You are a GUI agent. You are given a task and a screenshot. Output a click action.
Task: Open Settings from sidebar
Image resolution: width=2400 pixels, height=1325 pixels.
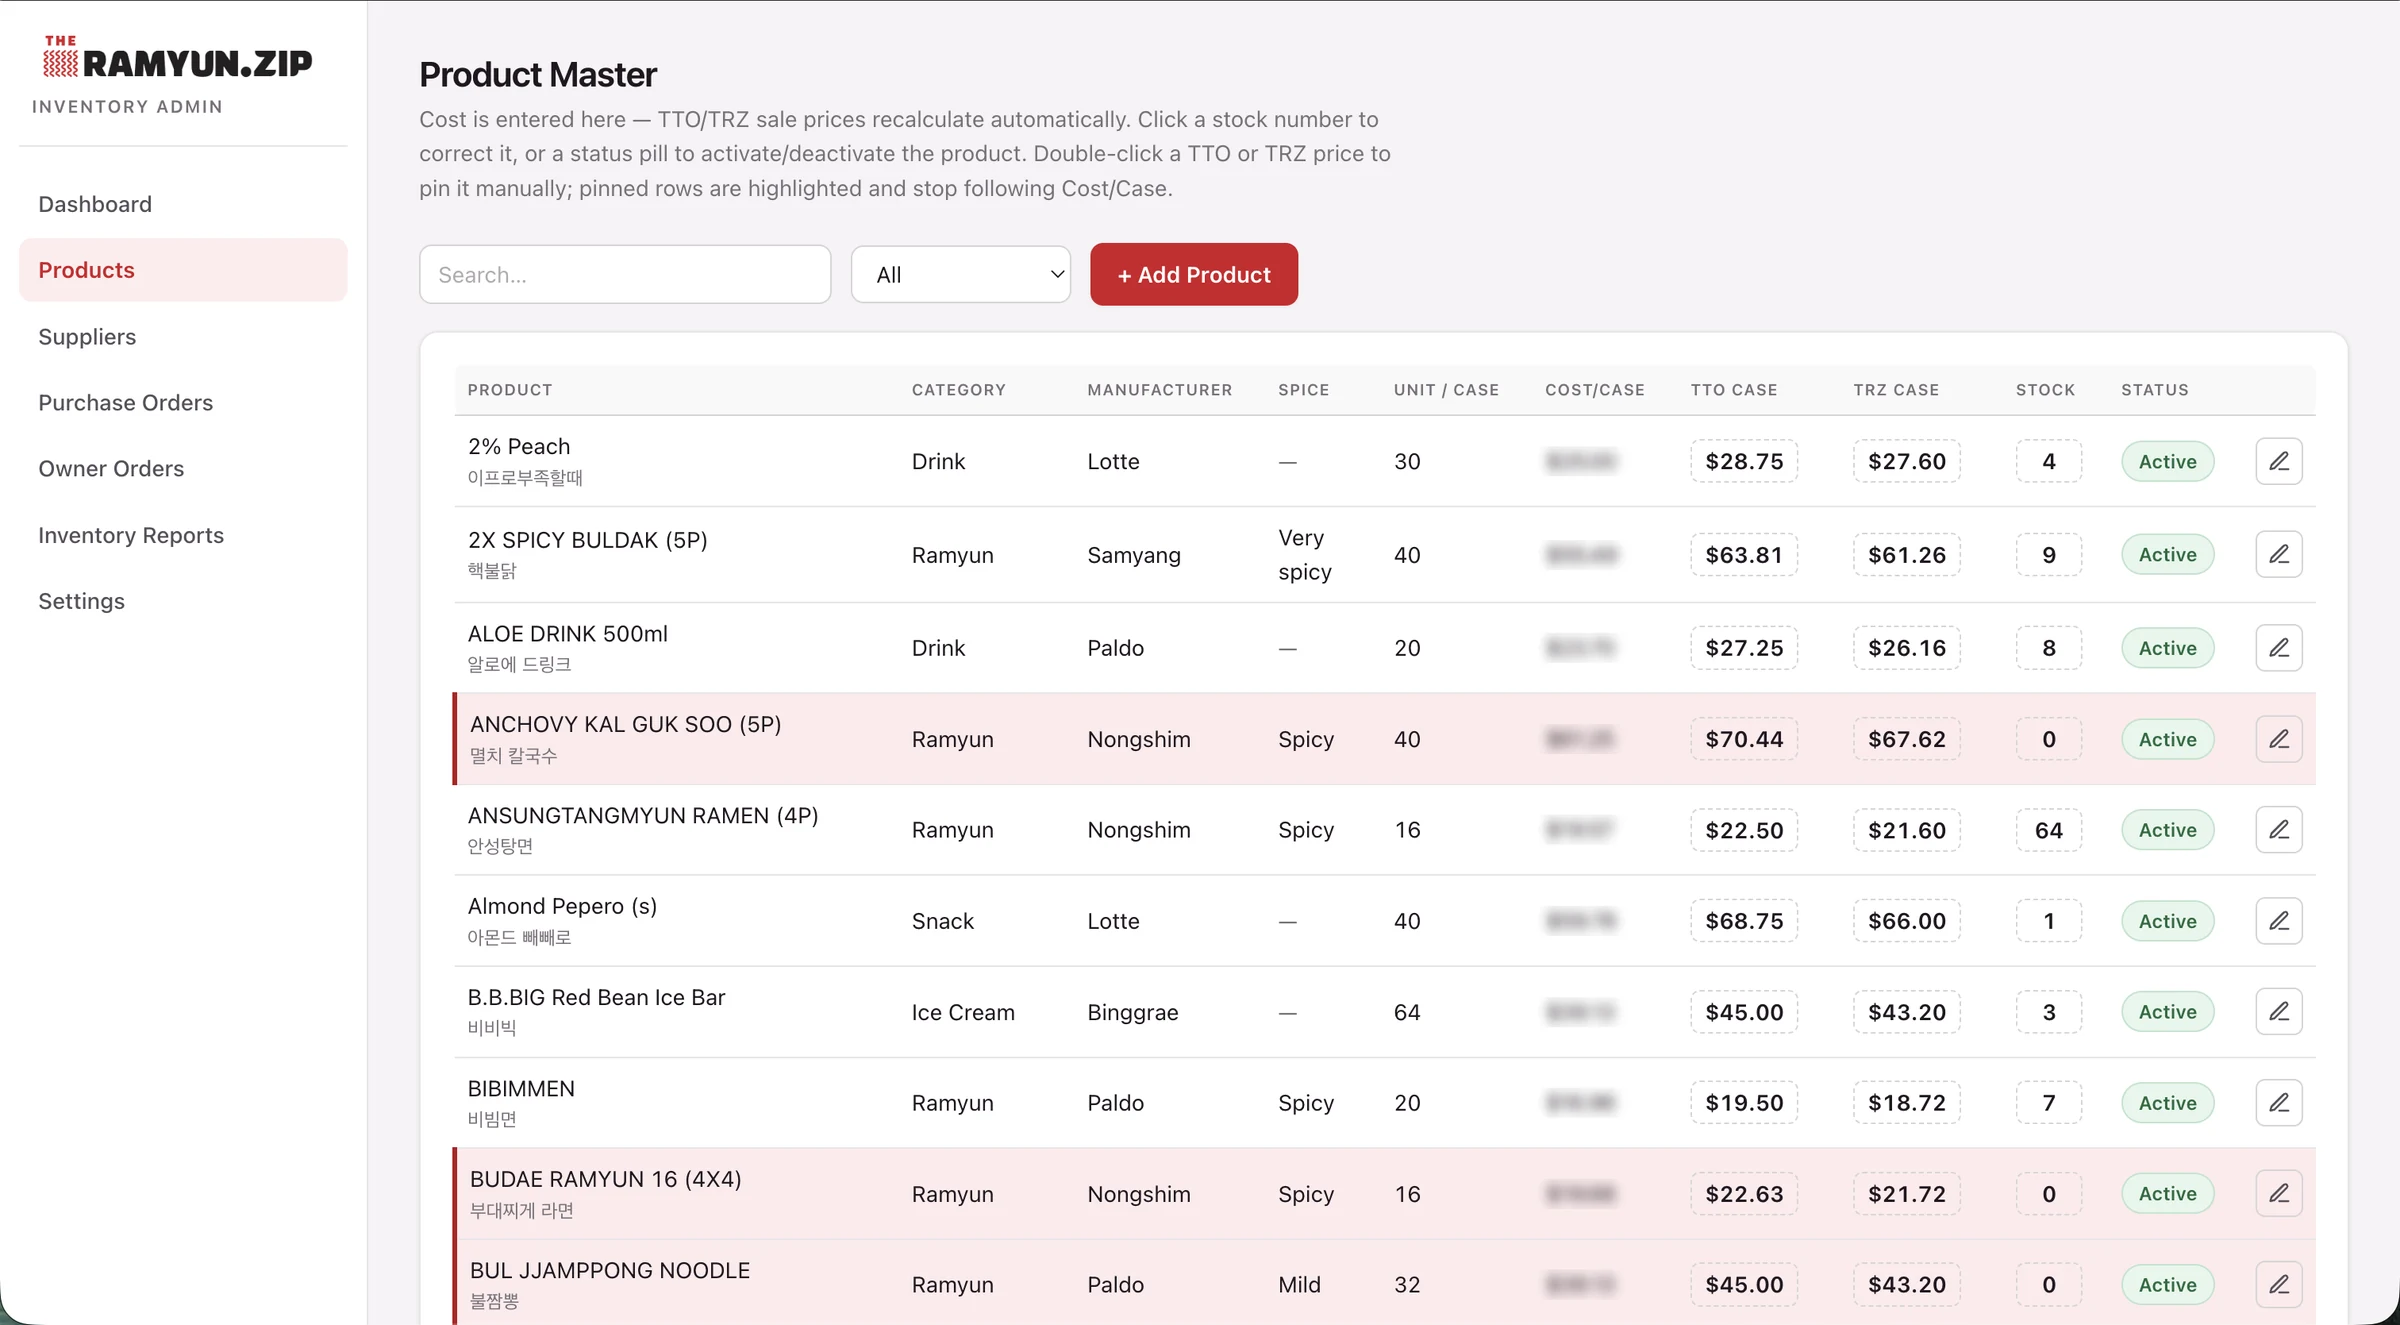[183, 601]
